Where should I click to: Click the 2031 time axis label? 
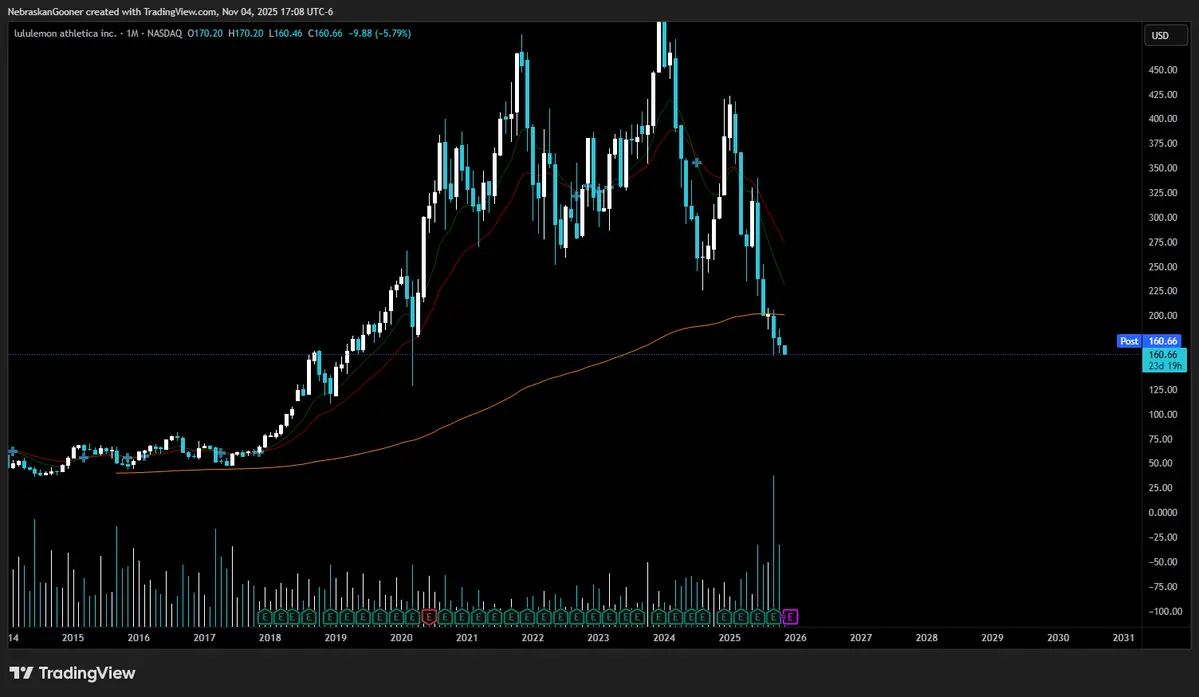[1123, 638]
